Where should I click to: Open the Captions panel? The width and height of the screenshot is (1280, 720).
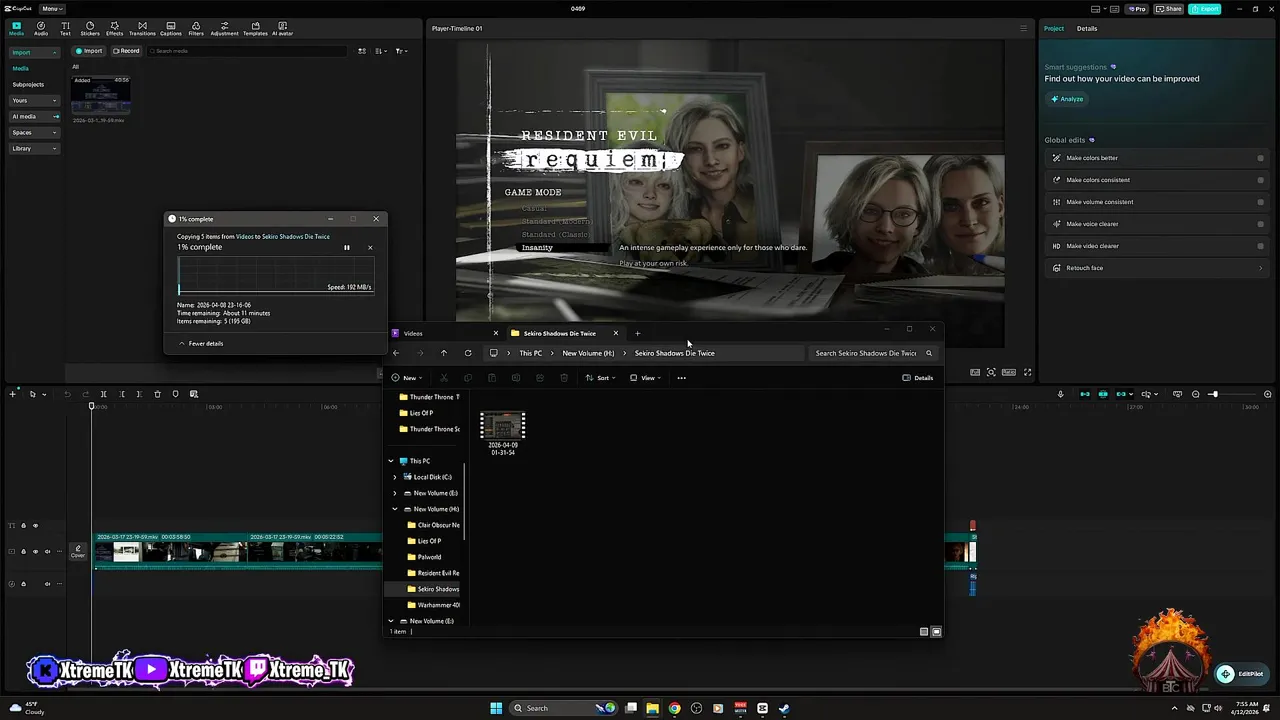(x=171, y=28)
